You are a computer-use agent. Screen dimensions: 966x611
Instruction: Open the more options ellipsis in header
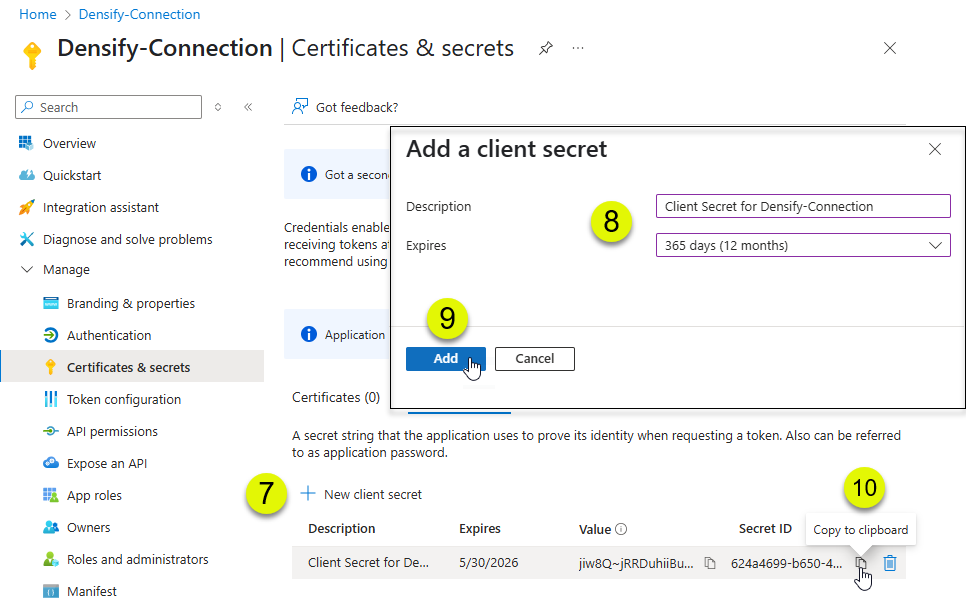(577, 48)
